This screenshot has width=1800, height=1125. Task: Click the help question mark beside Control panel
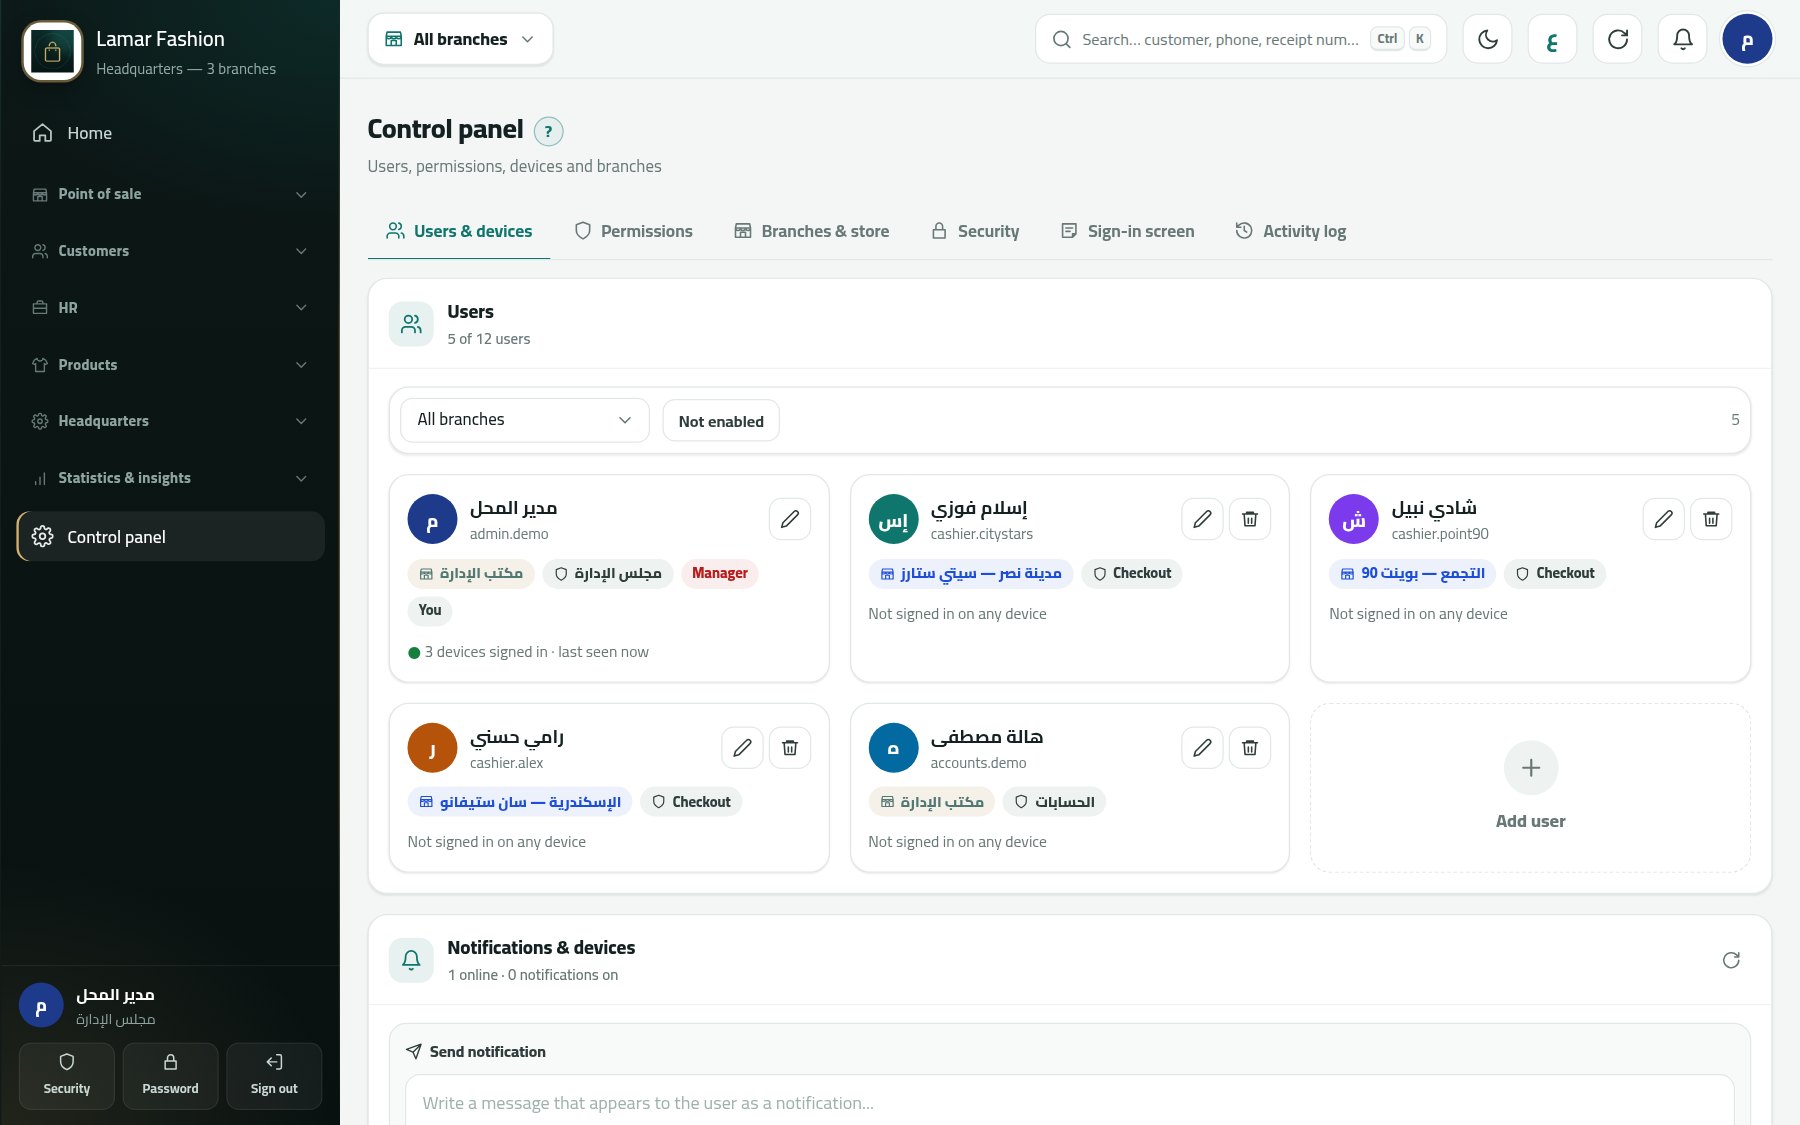pos(548,131)
